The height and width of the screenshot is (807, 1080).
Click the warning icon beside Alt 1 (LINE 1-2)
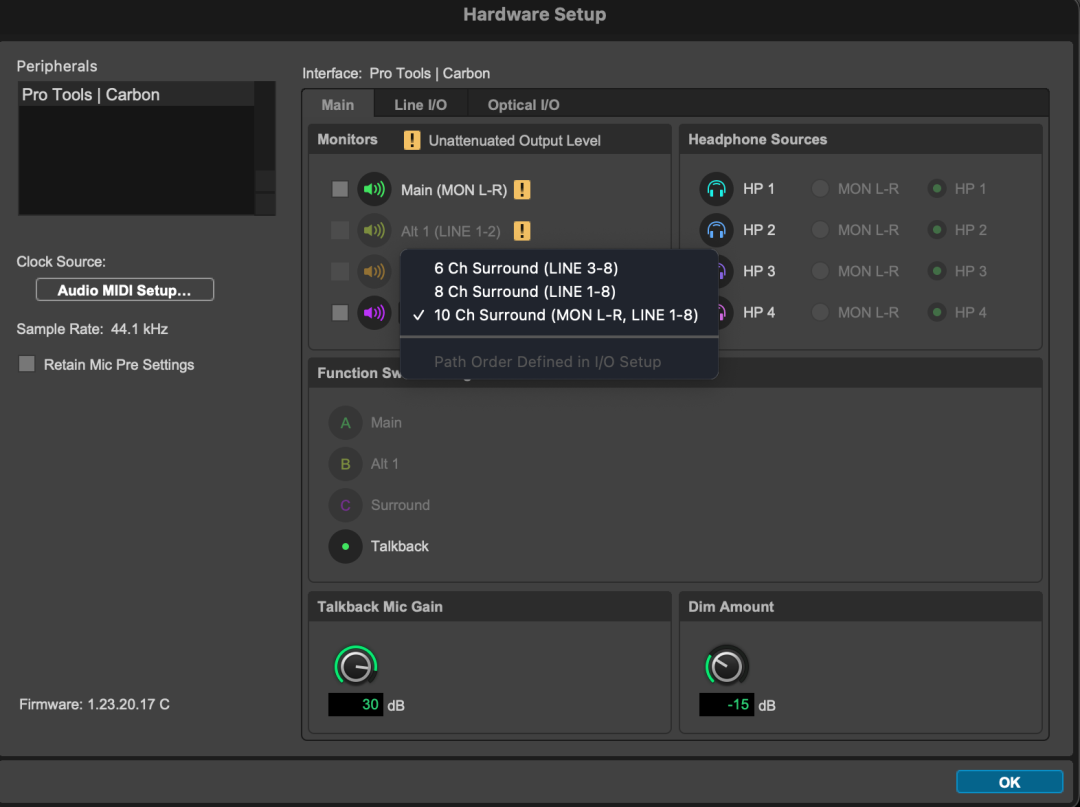tap(522, 231)
